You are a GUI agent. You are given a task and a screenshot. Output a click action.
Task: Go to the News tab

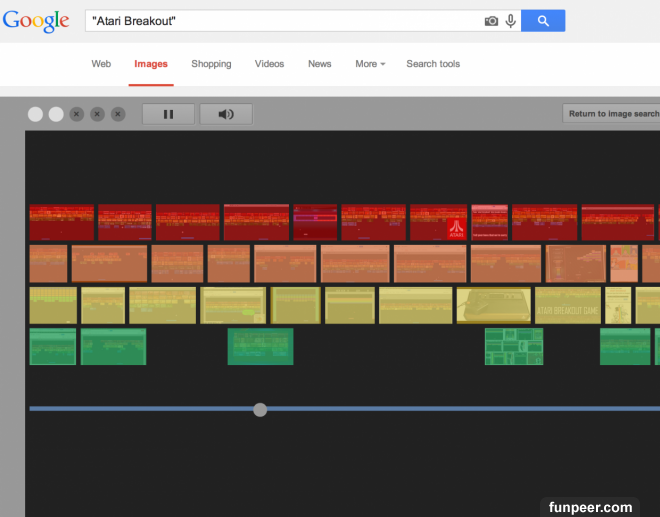click(x=319, y=64)
